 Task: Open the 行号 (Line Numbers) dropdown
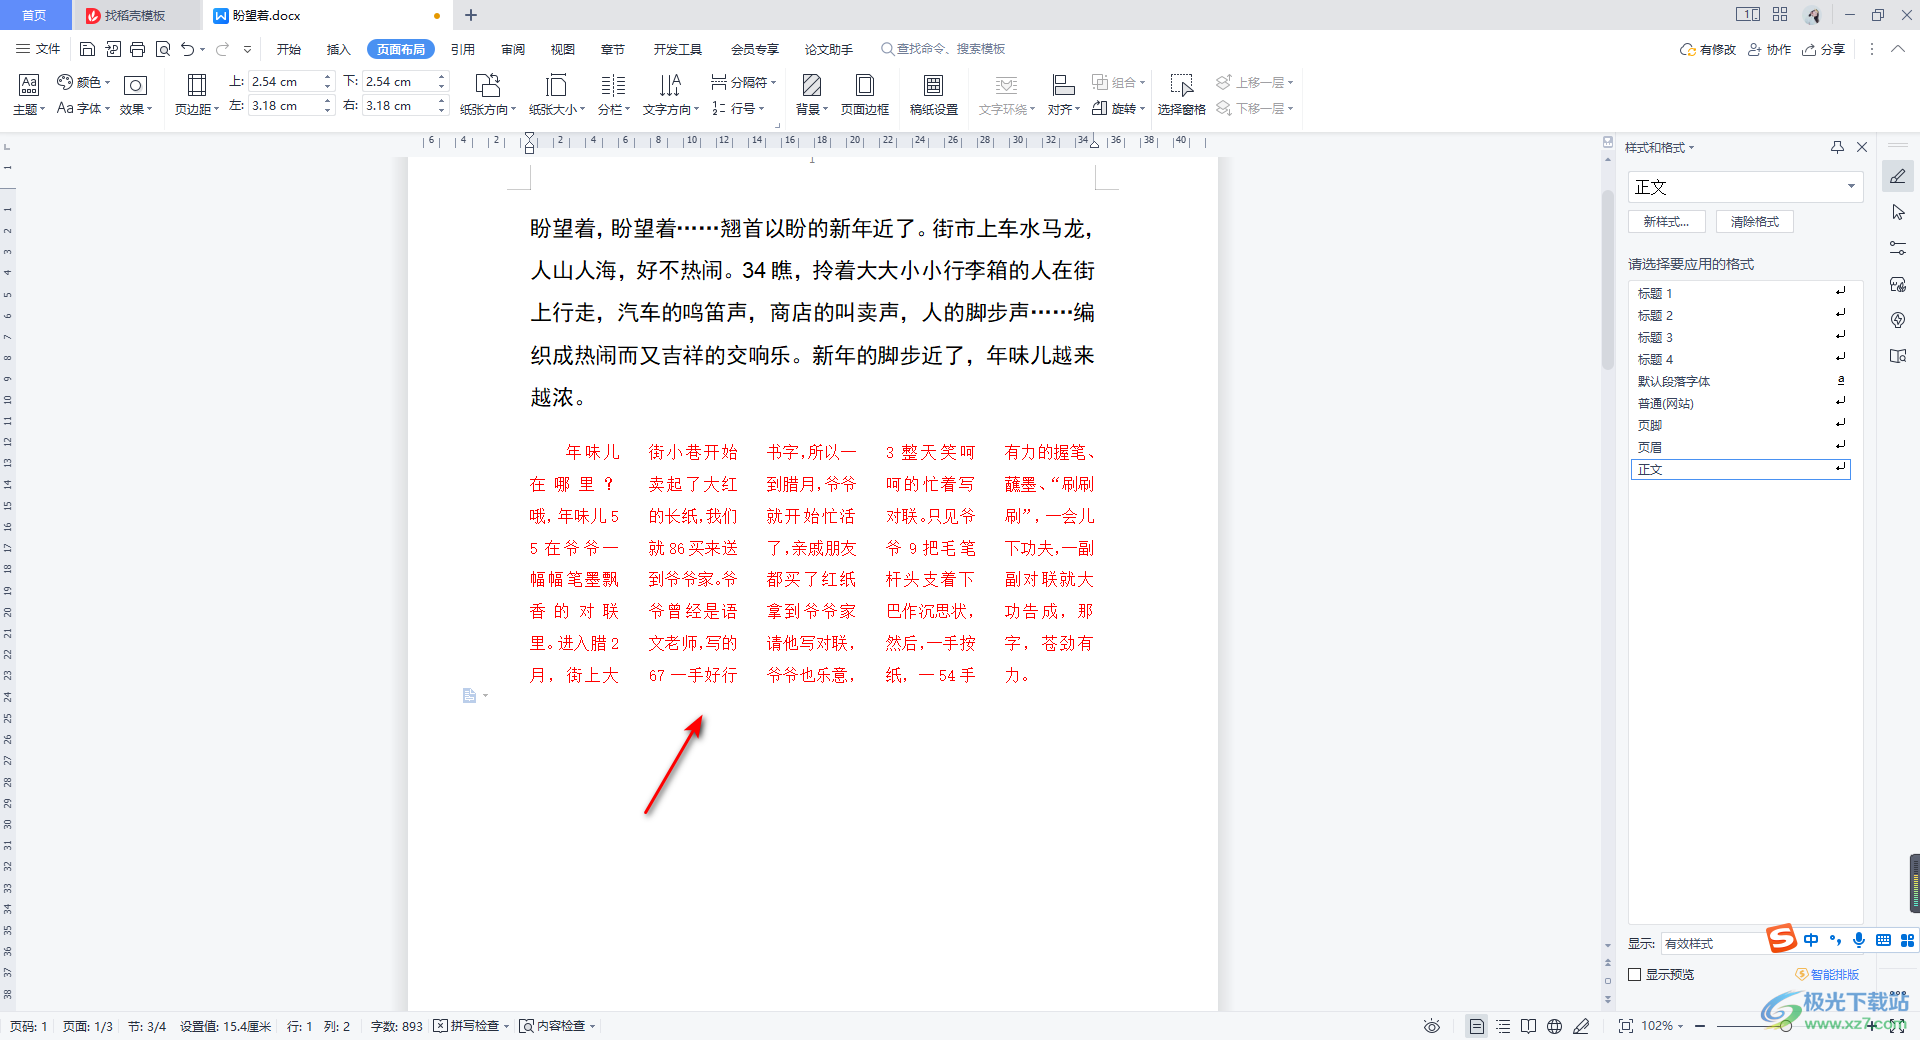click(738, 108)
